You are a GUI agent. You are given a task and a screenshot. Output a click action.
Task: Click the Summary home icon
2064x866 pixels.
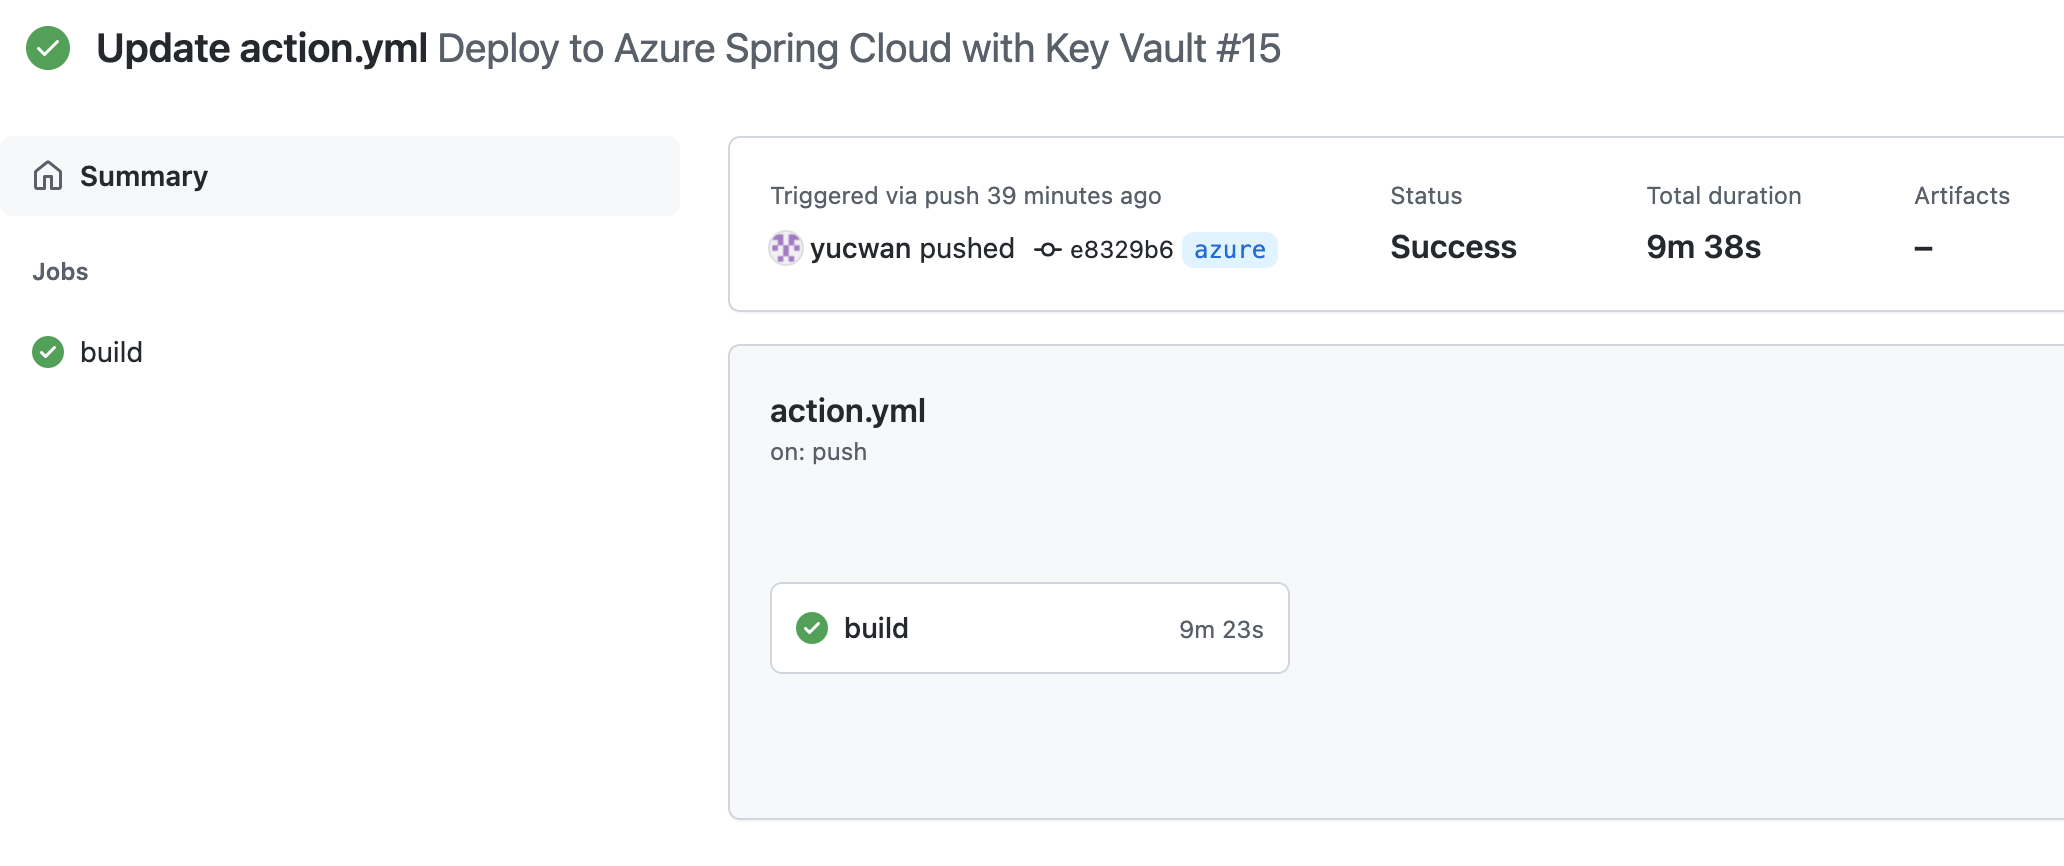[x=48, y=176]
